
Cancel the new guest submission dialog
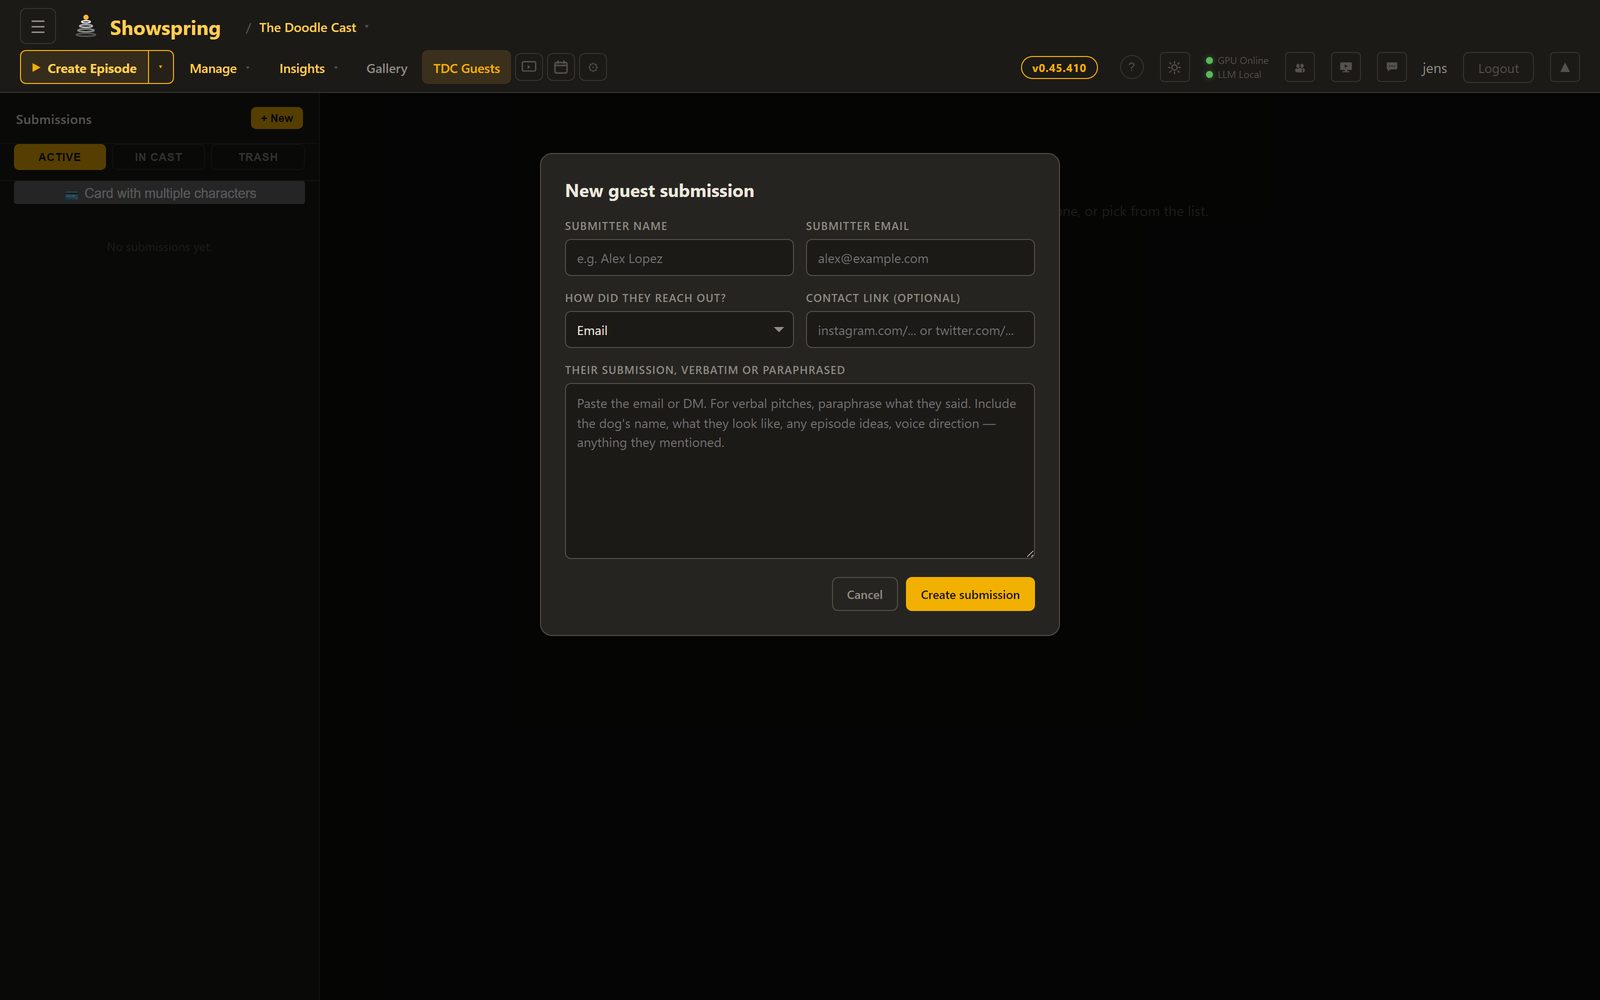[865, 594]
